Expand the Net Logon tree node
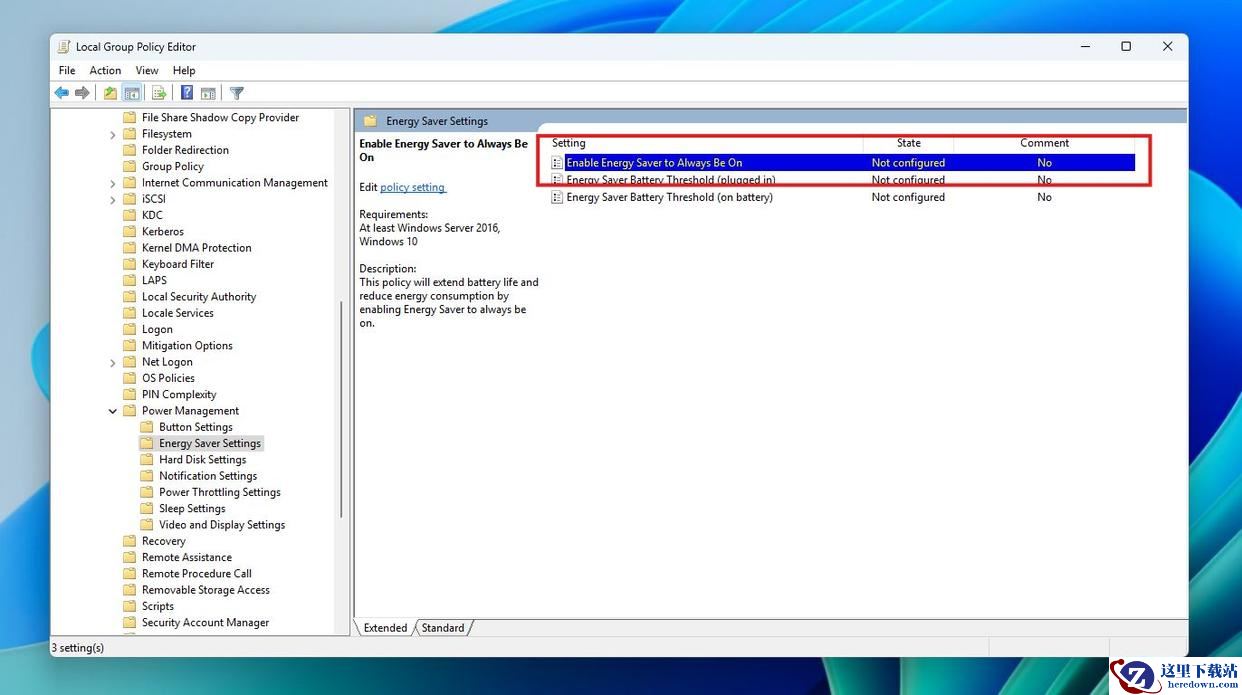The width and height of the screenshot is (1242, 695). click(113, 362)
